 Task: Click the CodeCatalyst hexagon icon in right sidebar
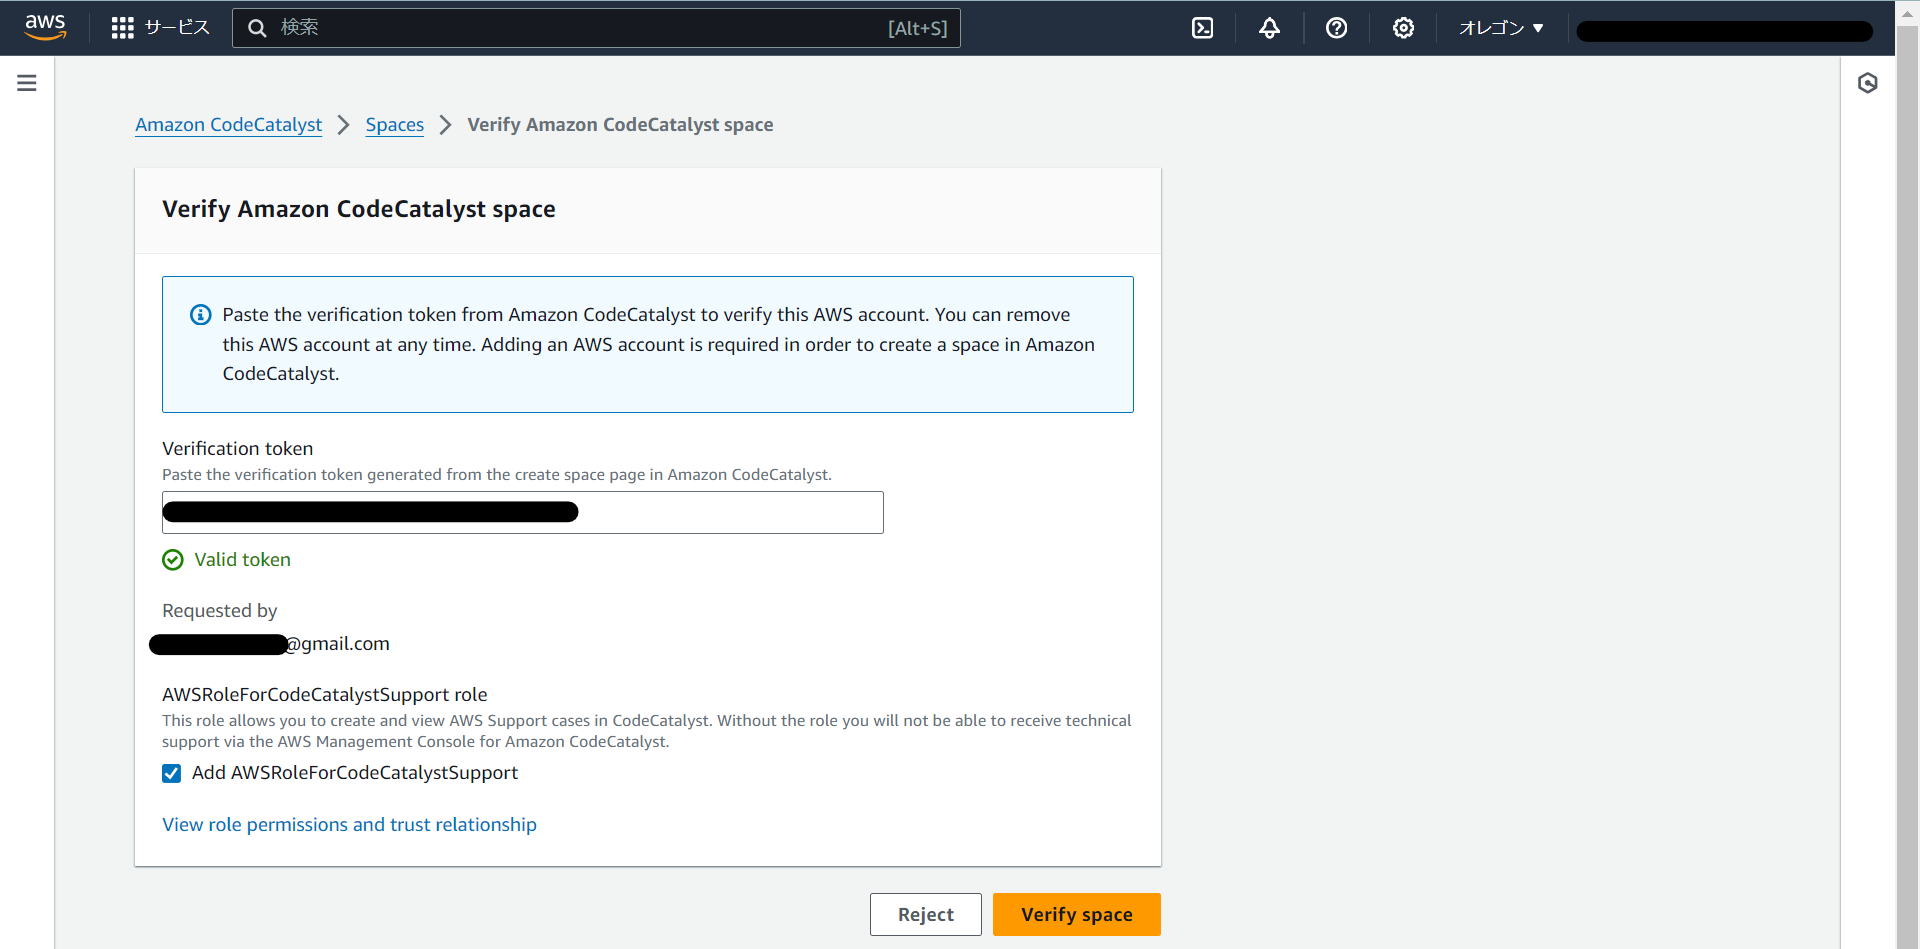(x=1869, y=83)
